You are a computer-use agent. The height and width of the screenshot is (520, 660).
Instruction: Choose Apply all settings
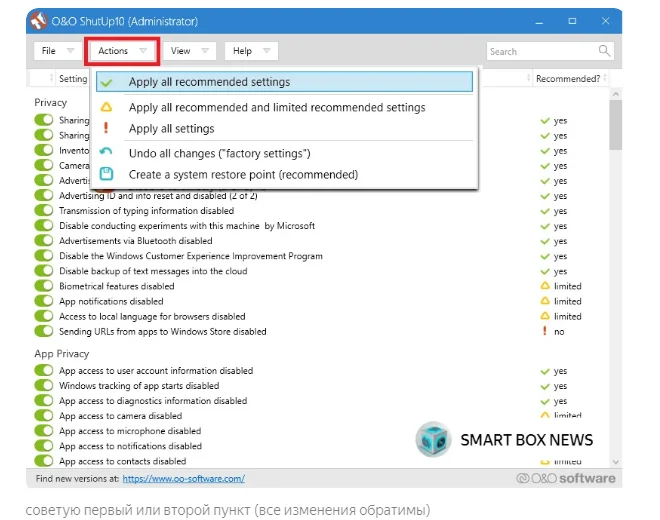coord(284,128)
